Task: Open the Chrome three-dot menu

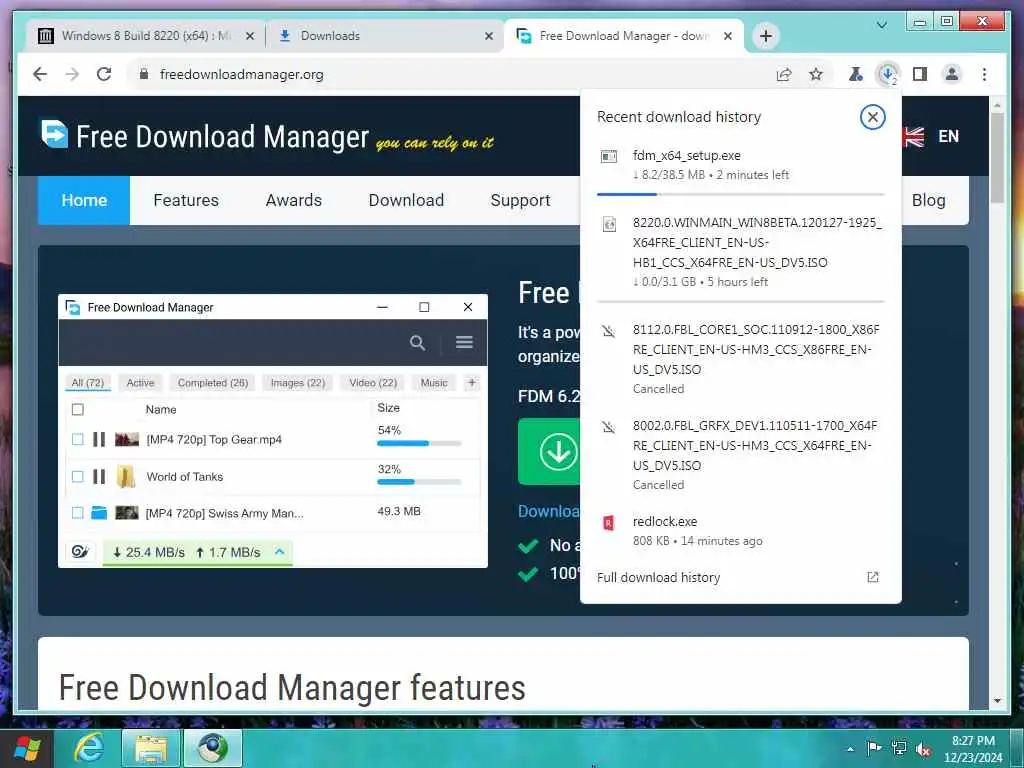Action: click(x=984, y=74)
